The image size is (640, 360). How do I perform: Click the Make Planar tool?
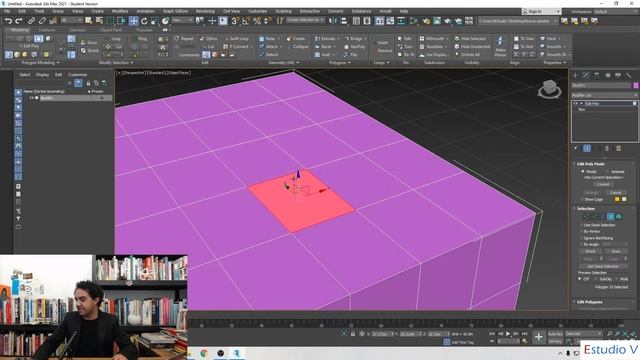(x=500, y=46)
